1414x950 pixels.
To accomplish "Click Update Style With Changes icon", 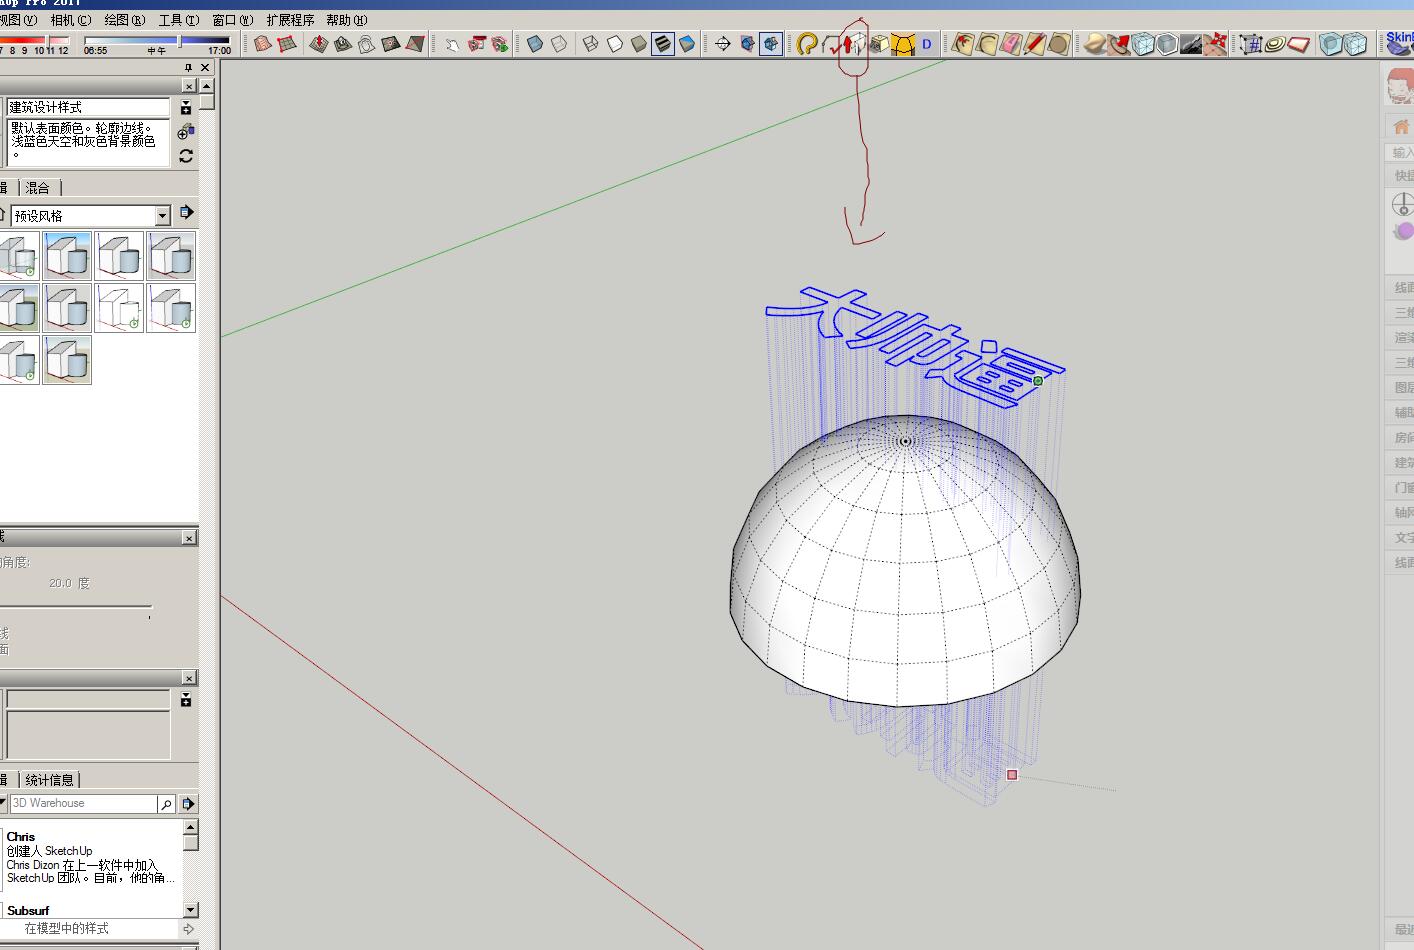I will point(186,156).
